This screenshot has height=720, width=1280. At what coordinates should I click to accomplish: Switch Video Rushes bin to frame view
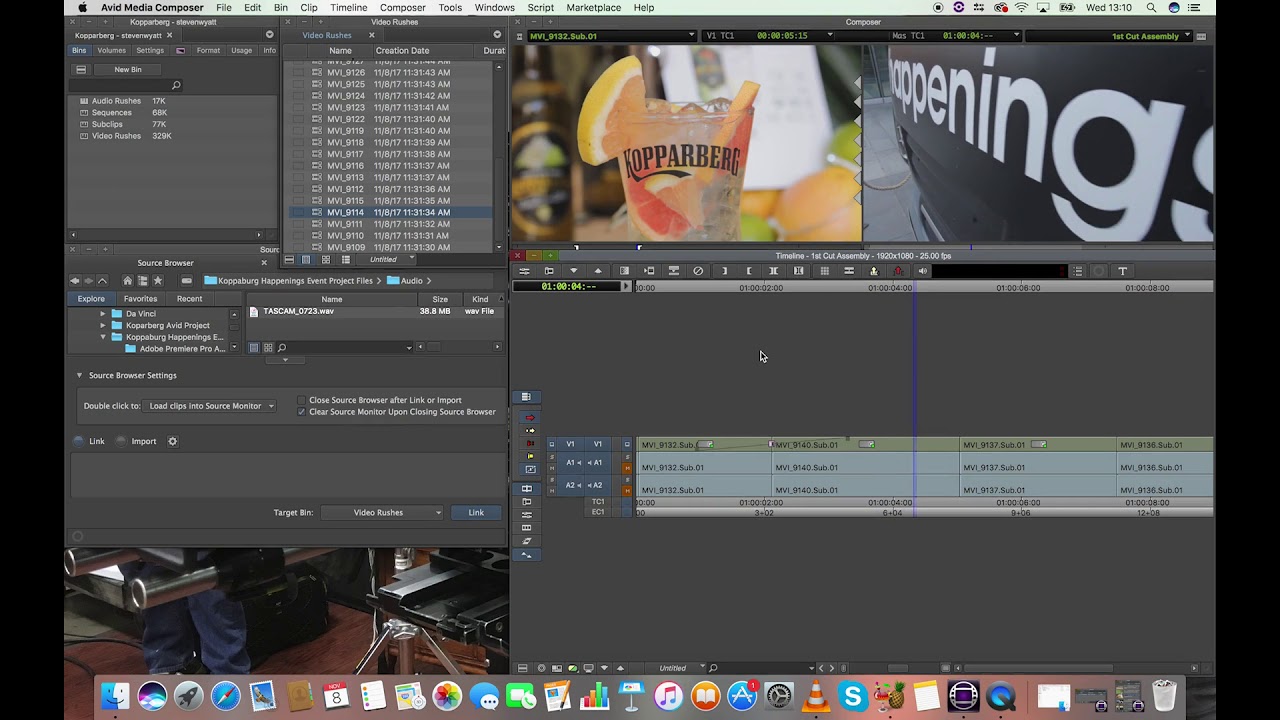(325, 260)
